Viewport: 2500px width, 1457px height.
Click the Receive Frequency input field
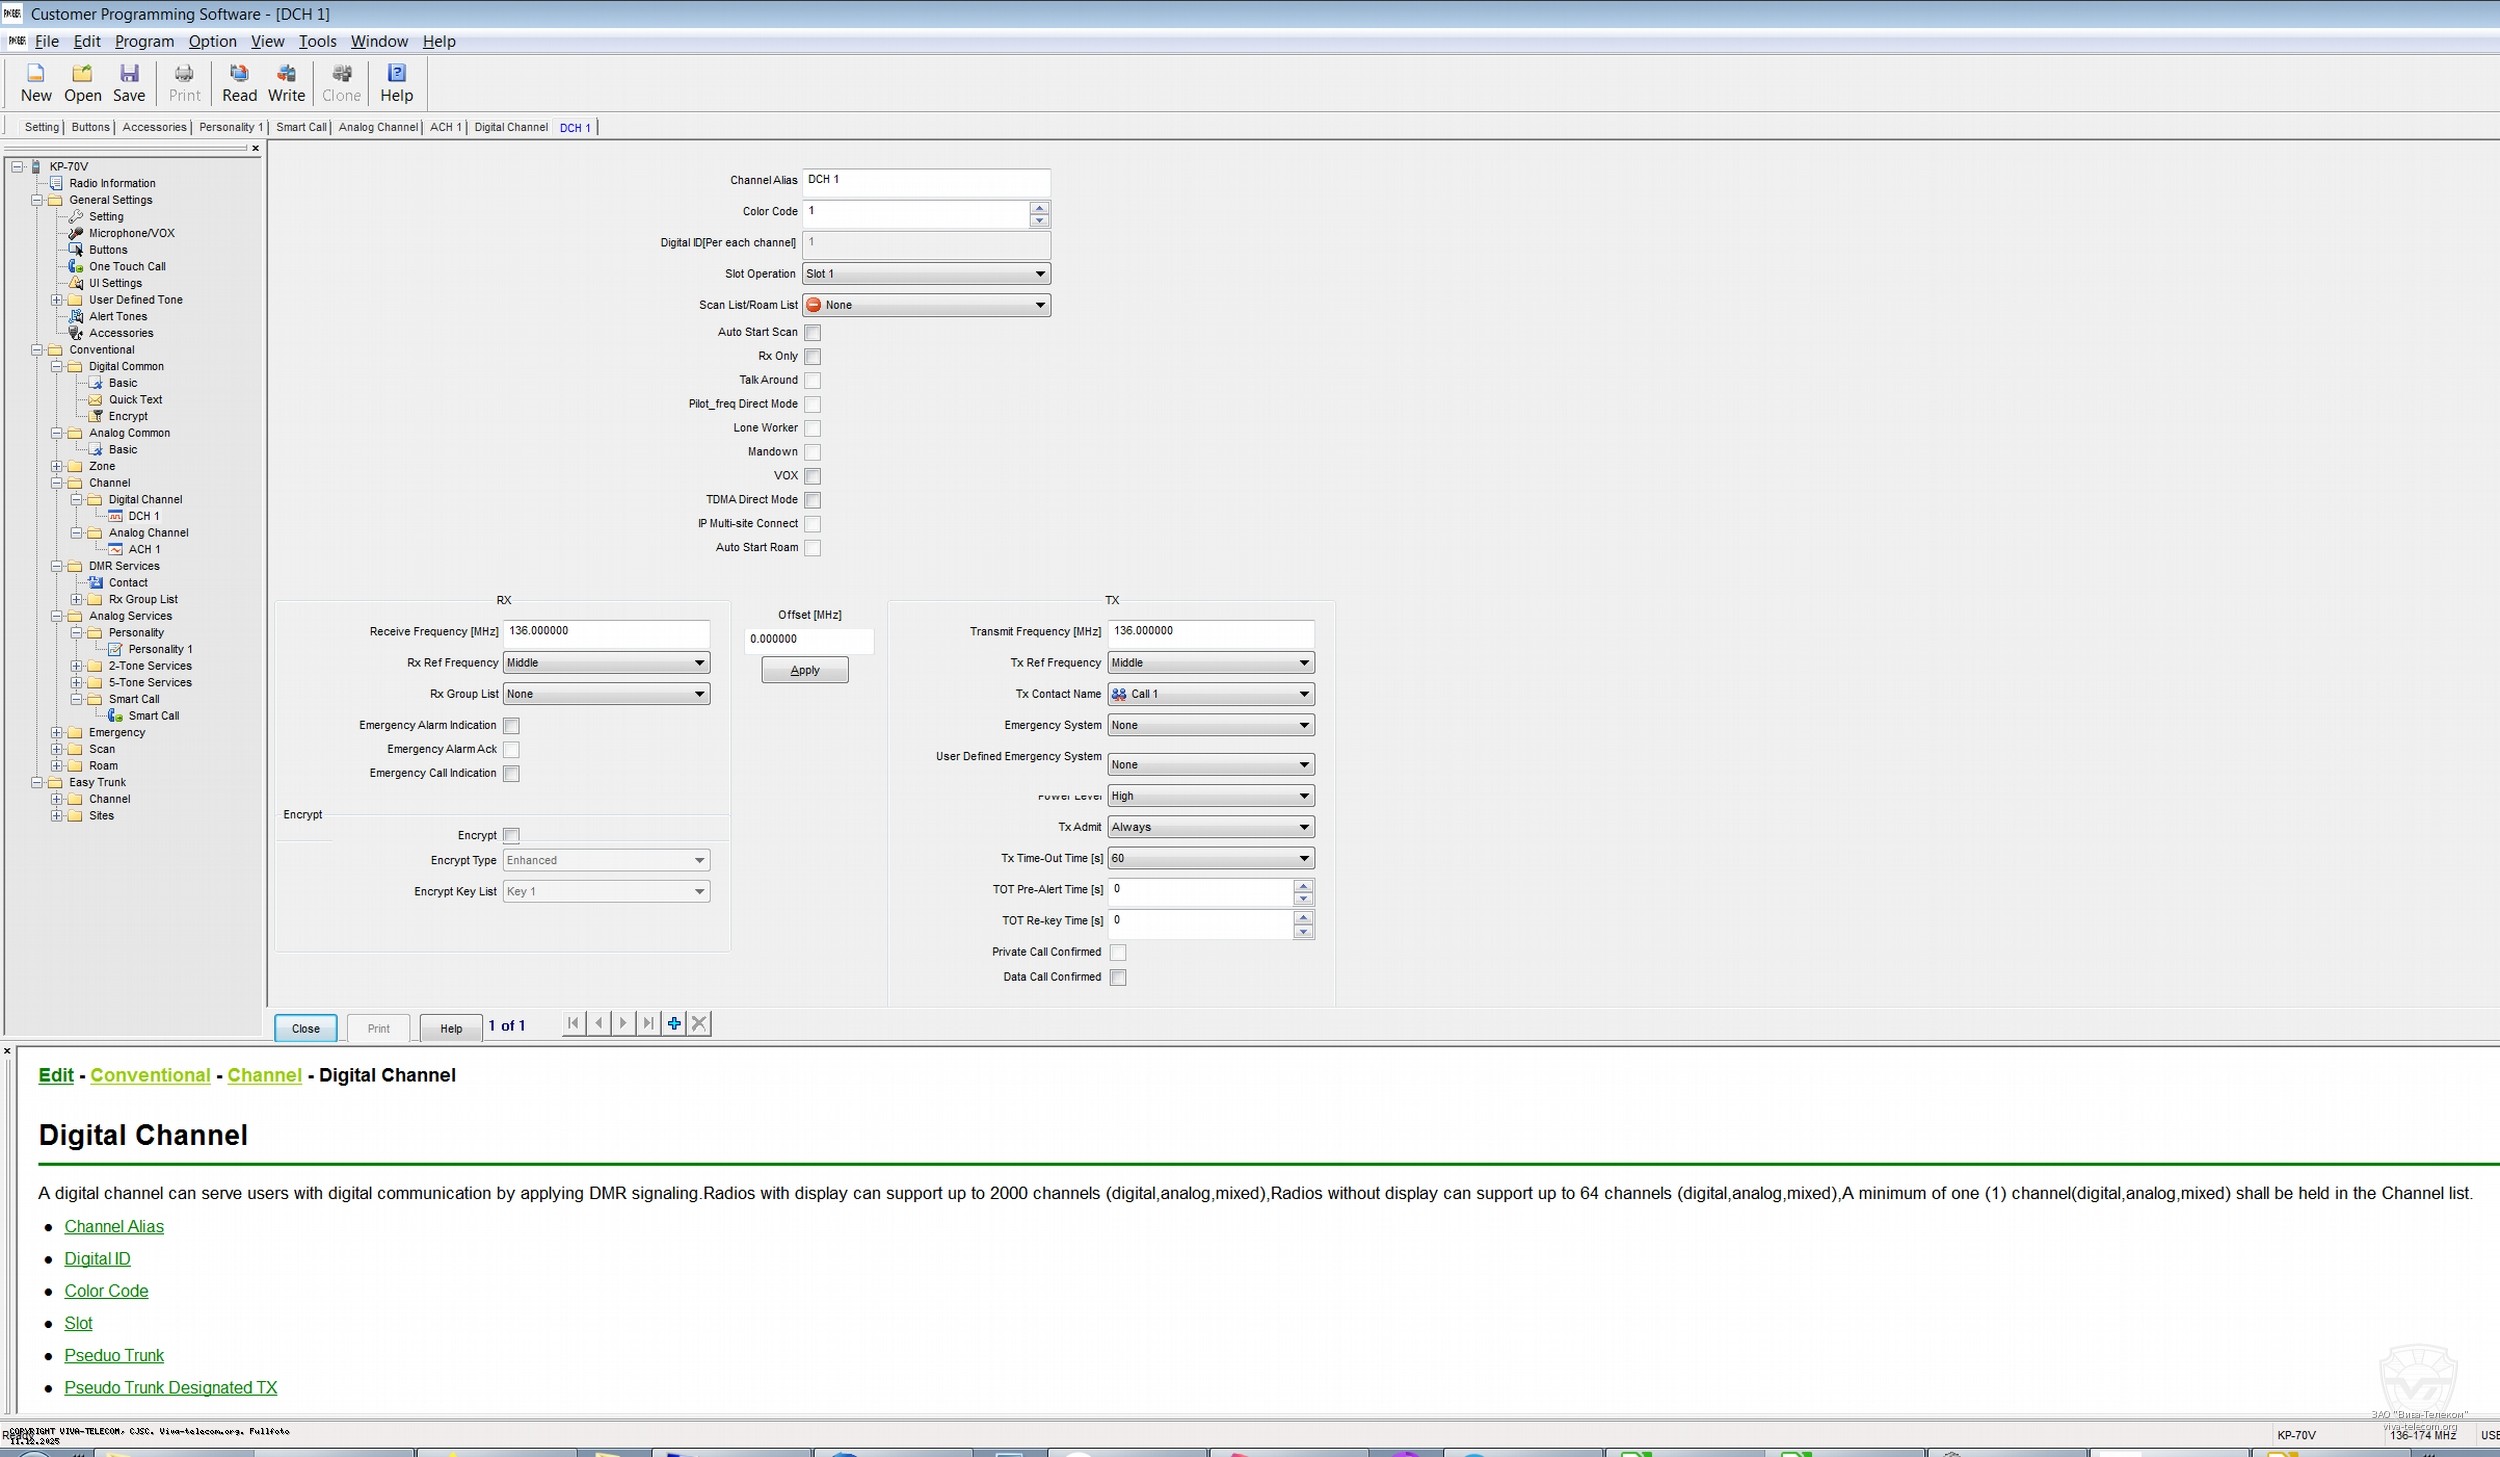[x=606, y=631]
